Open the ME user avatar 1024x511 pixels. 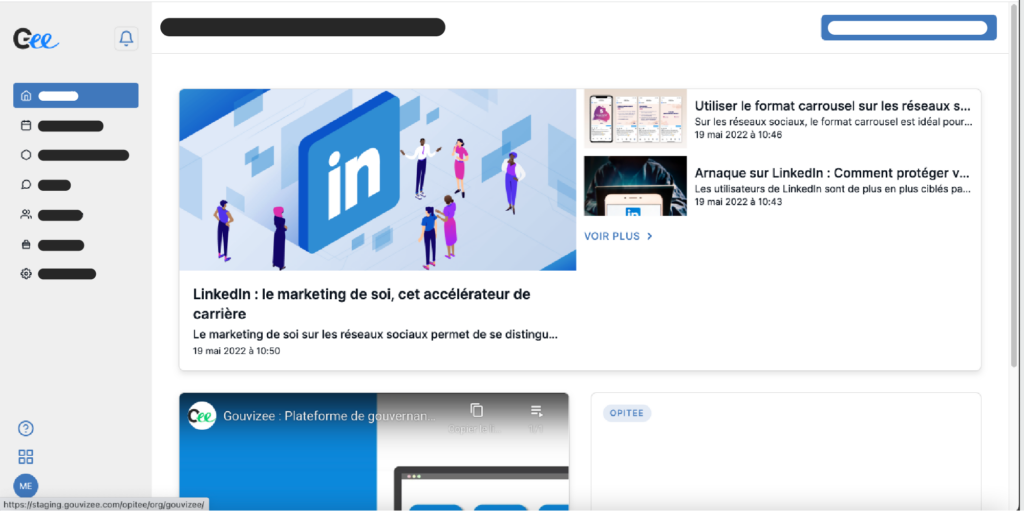tap(25, 486)
